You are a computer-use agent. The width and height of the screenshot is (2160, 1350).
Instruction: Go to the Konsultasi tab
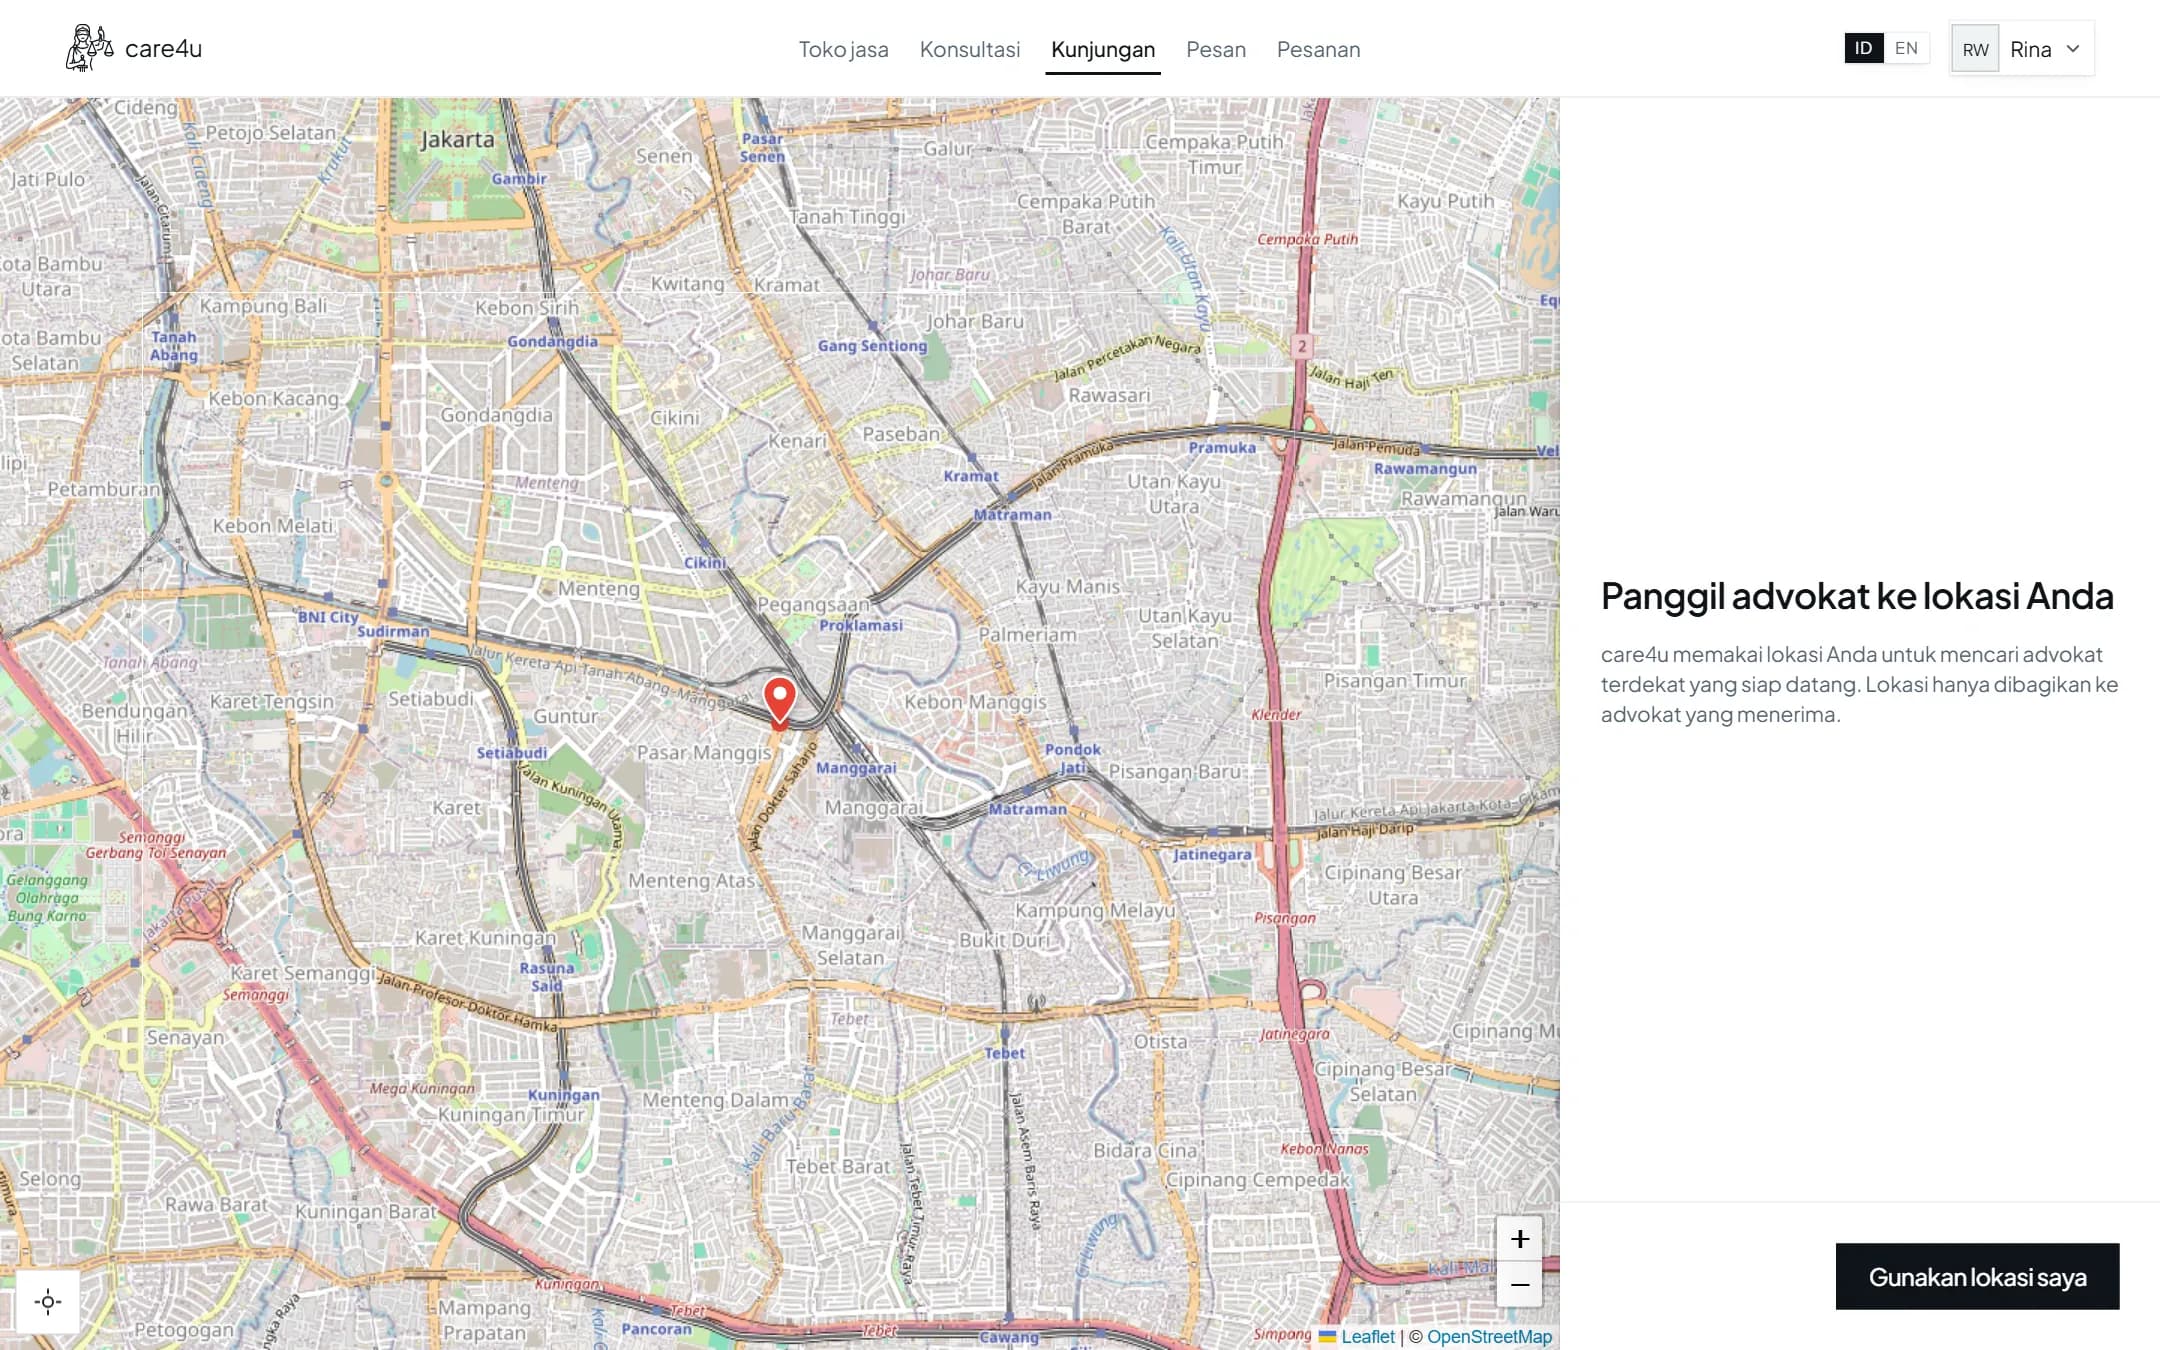969,49
